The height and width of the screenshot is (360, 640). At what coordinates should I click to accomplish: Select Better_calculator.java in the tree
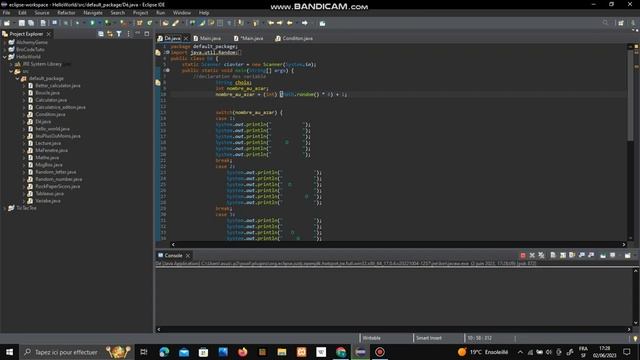58,86
